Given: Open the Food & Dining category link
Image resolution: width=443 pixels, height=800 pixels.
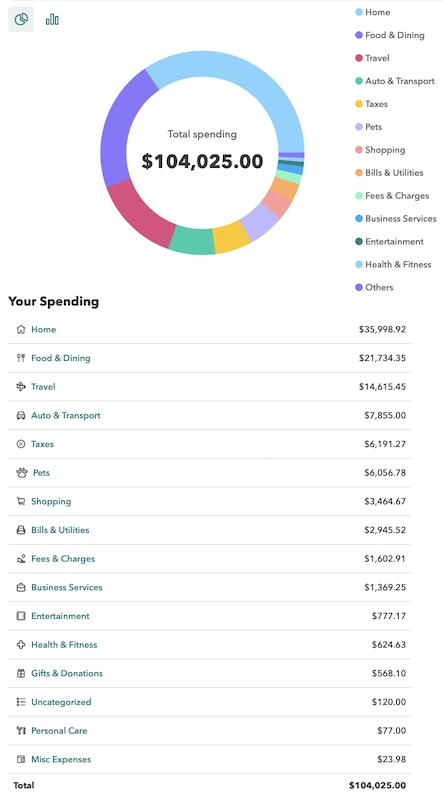Looking at the screenshot, I should tap(61, 358).
